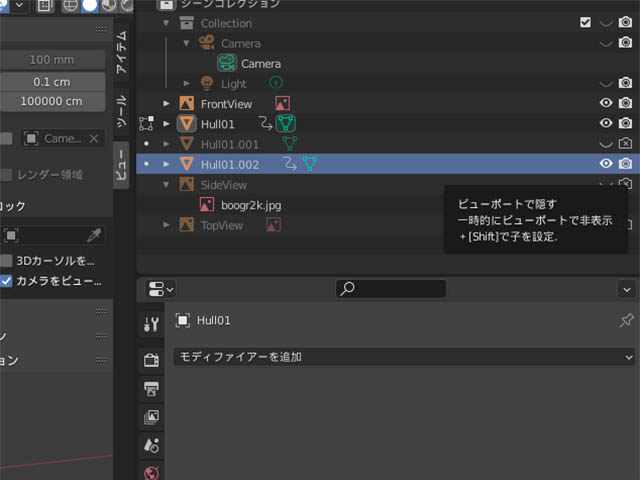
Task: Collapse the SideView item
Action: [x=166, y=184]
